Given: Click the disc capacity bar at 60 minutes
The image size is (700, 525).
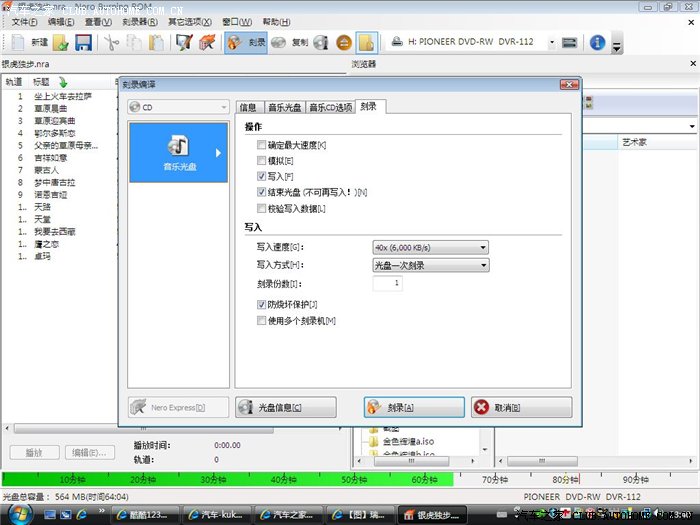Looking at the screenshot, I should [424, 480].
